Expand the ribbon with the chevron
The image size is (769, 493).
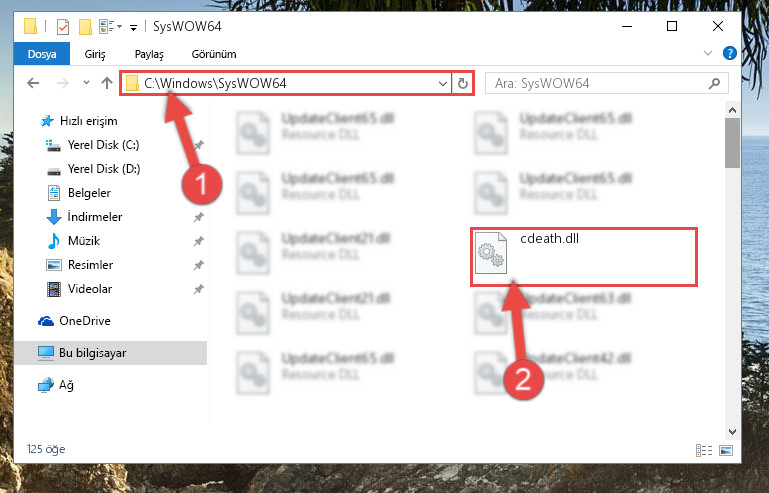pyautogui.click(x=708, y=53)
